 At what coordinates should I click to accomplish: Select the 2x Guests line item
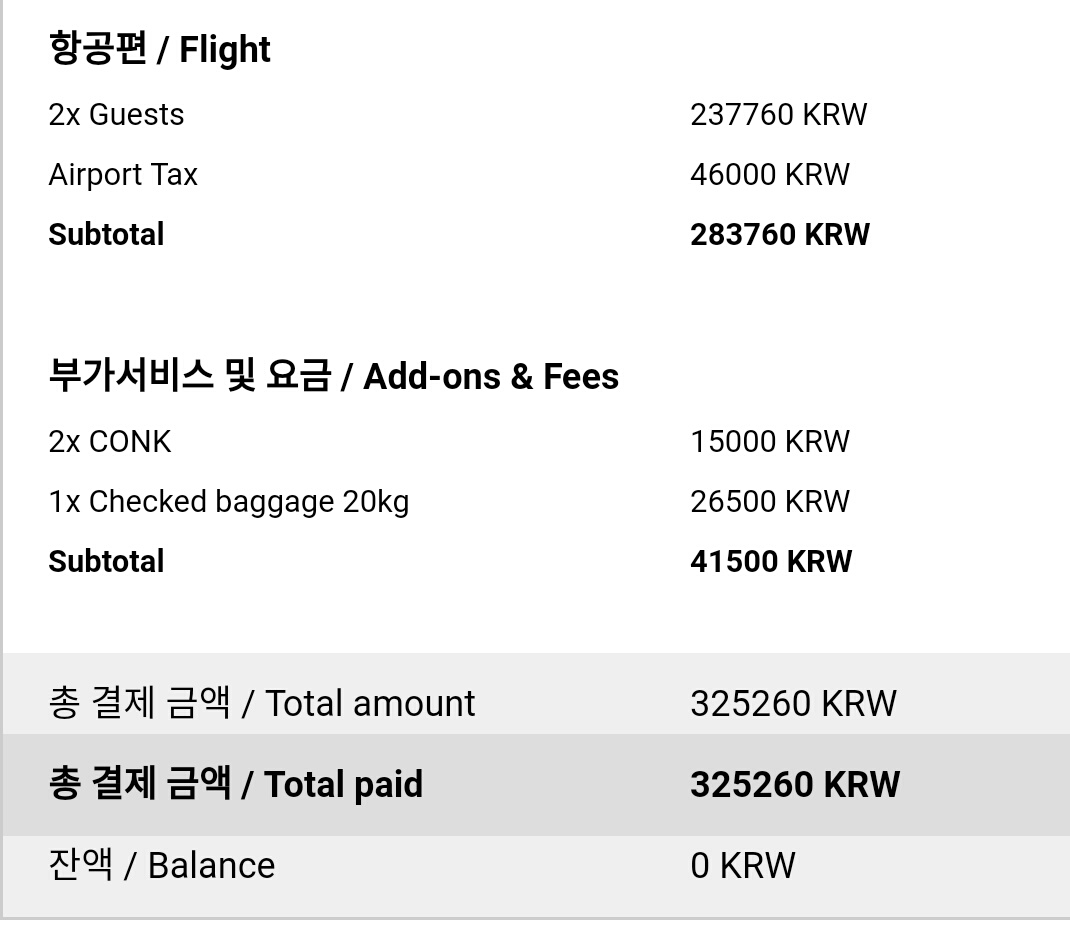(116, 115)
